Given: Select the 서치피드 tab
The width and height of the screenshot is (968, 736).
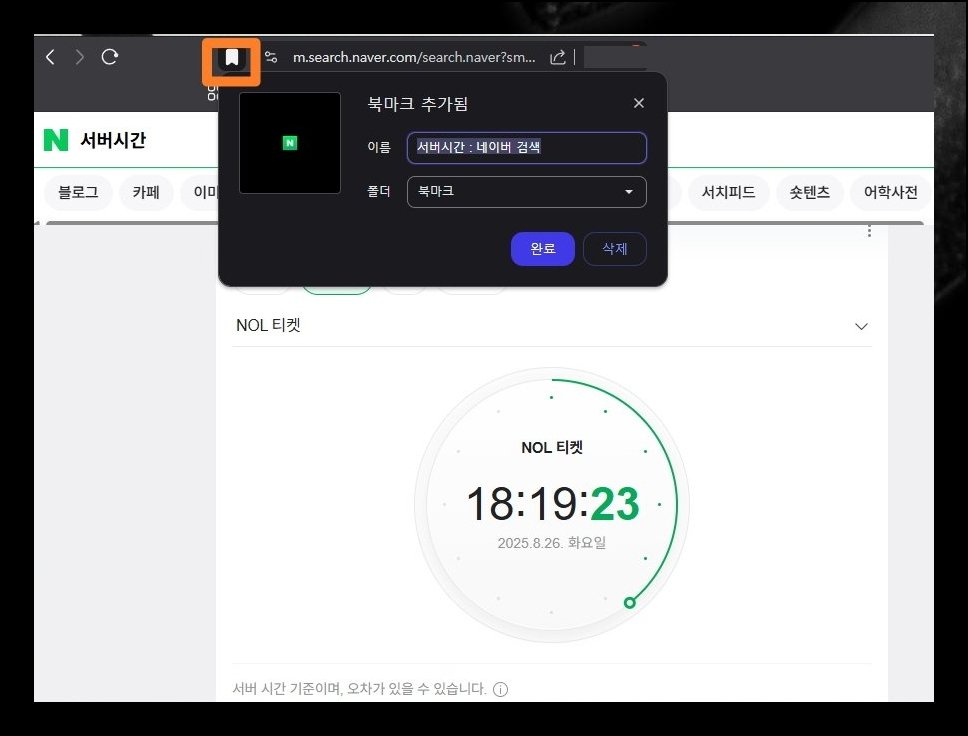Looking at the screenshot, I should (x=728, y=193).
